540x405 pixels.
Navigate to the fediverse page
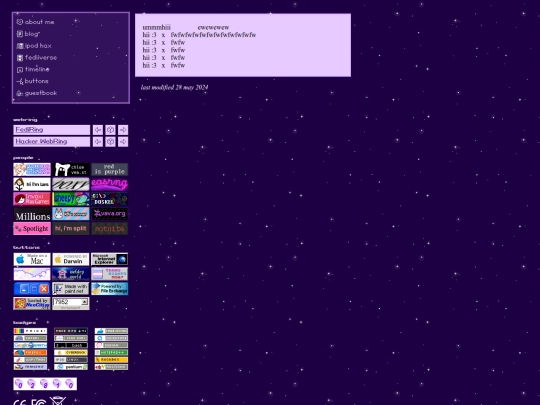pos(37,58)
